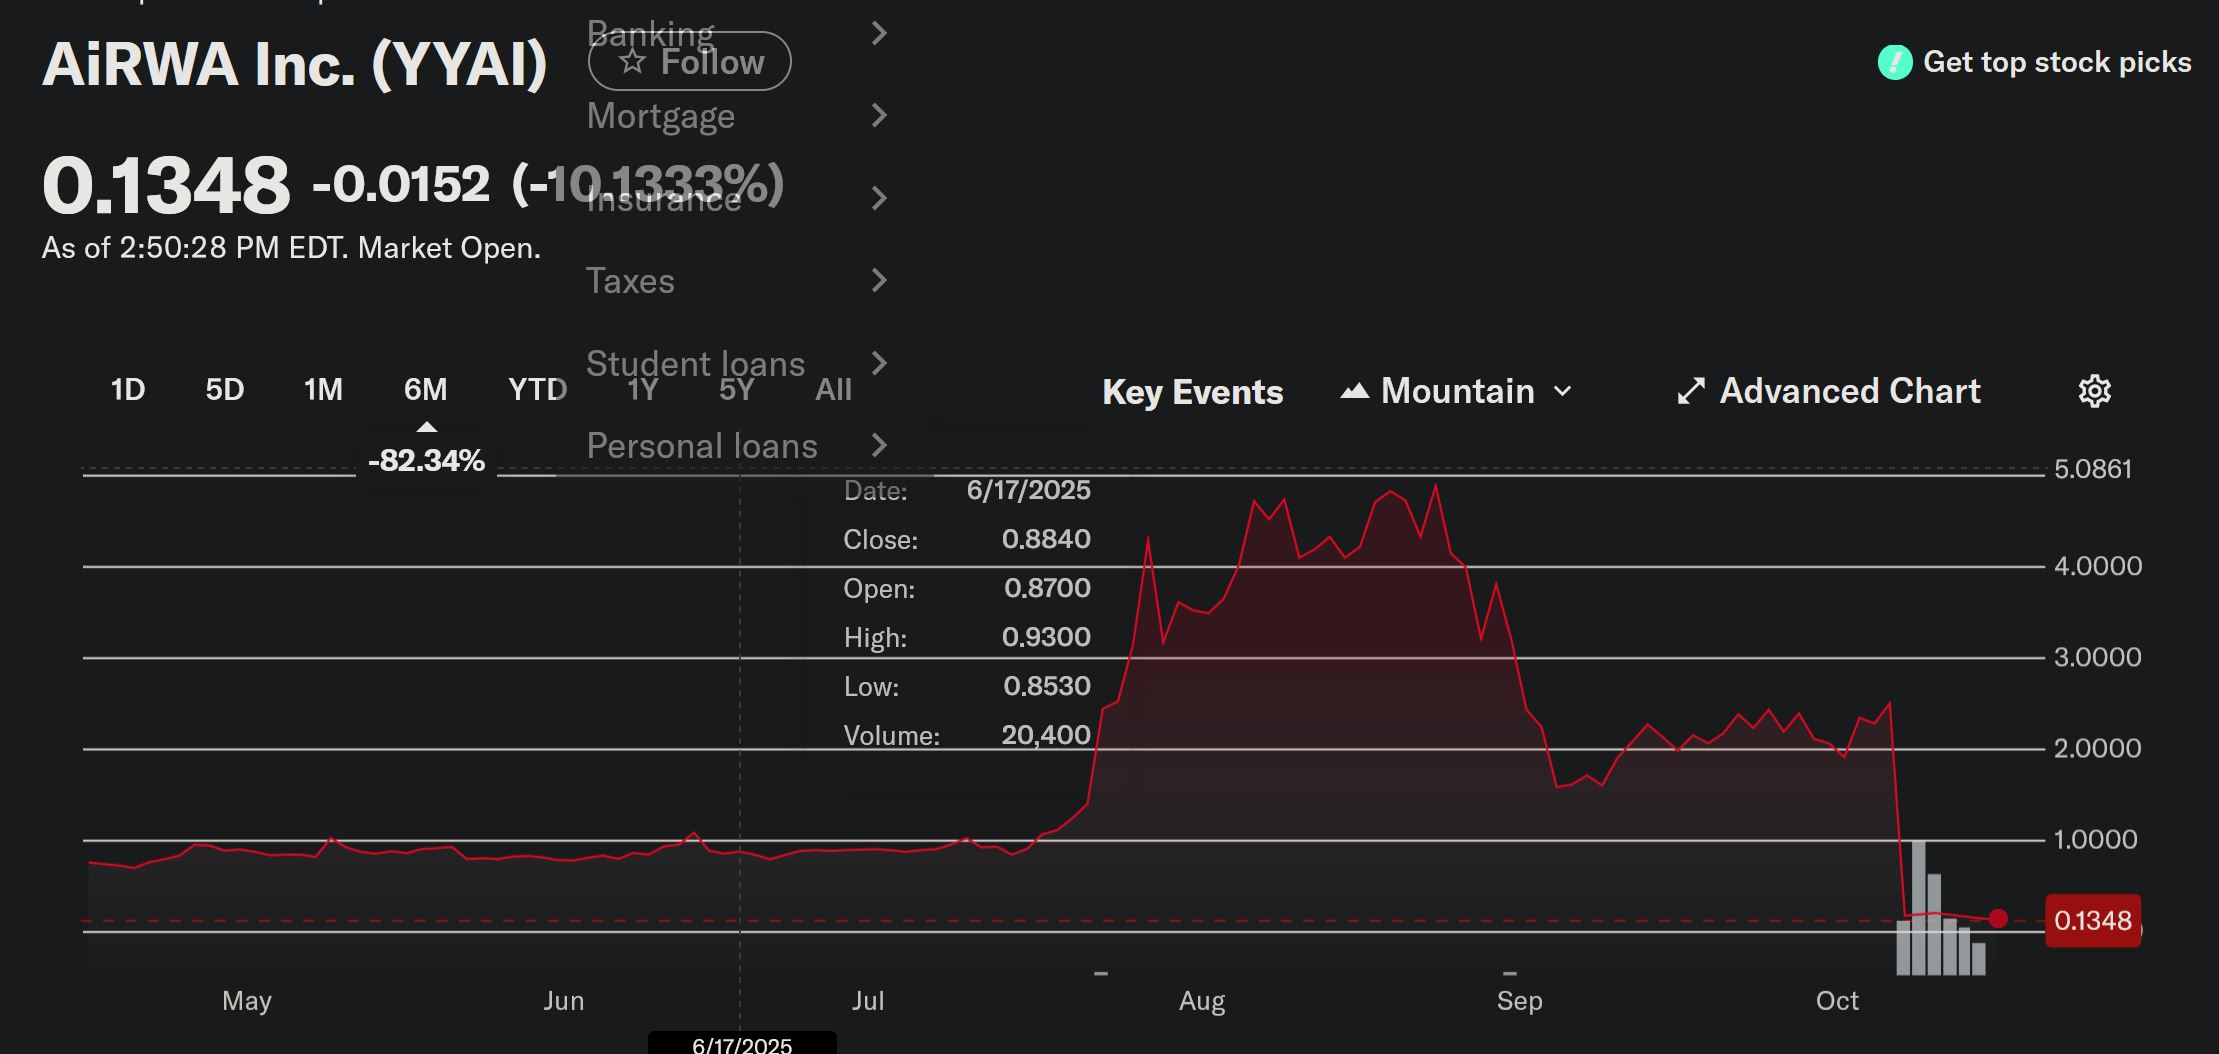Open the Insurance menu item
This screenshot has height=1054, width=2219.
click(738, 199)
